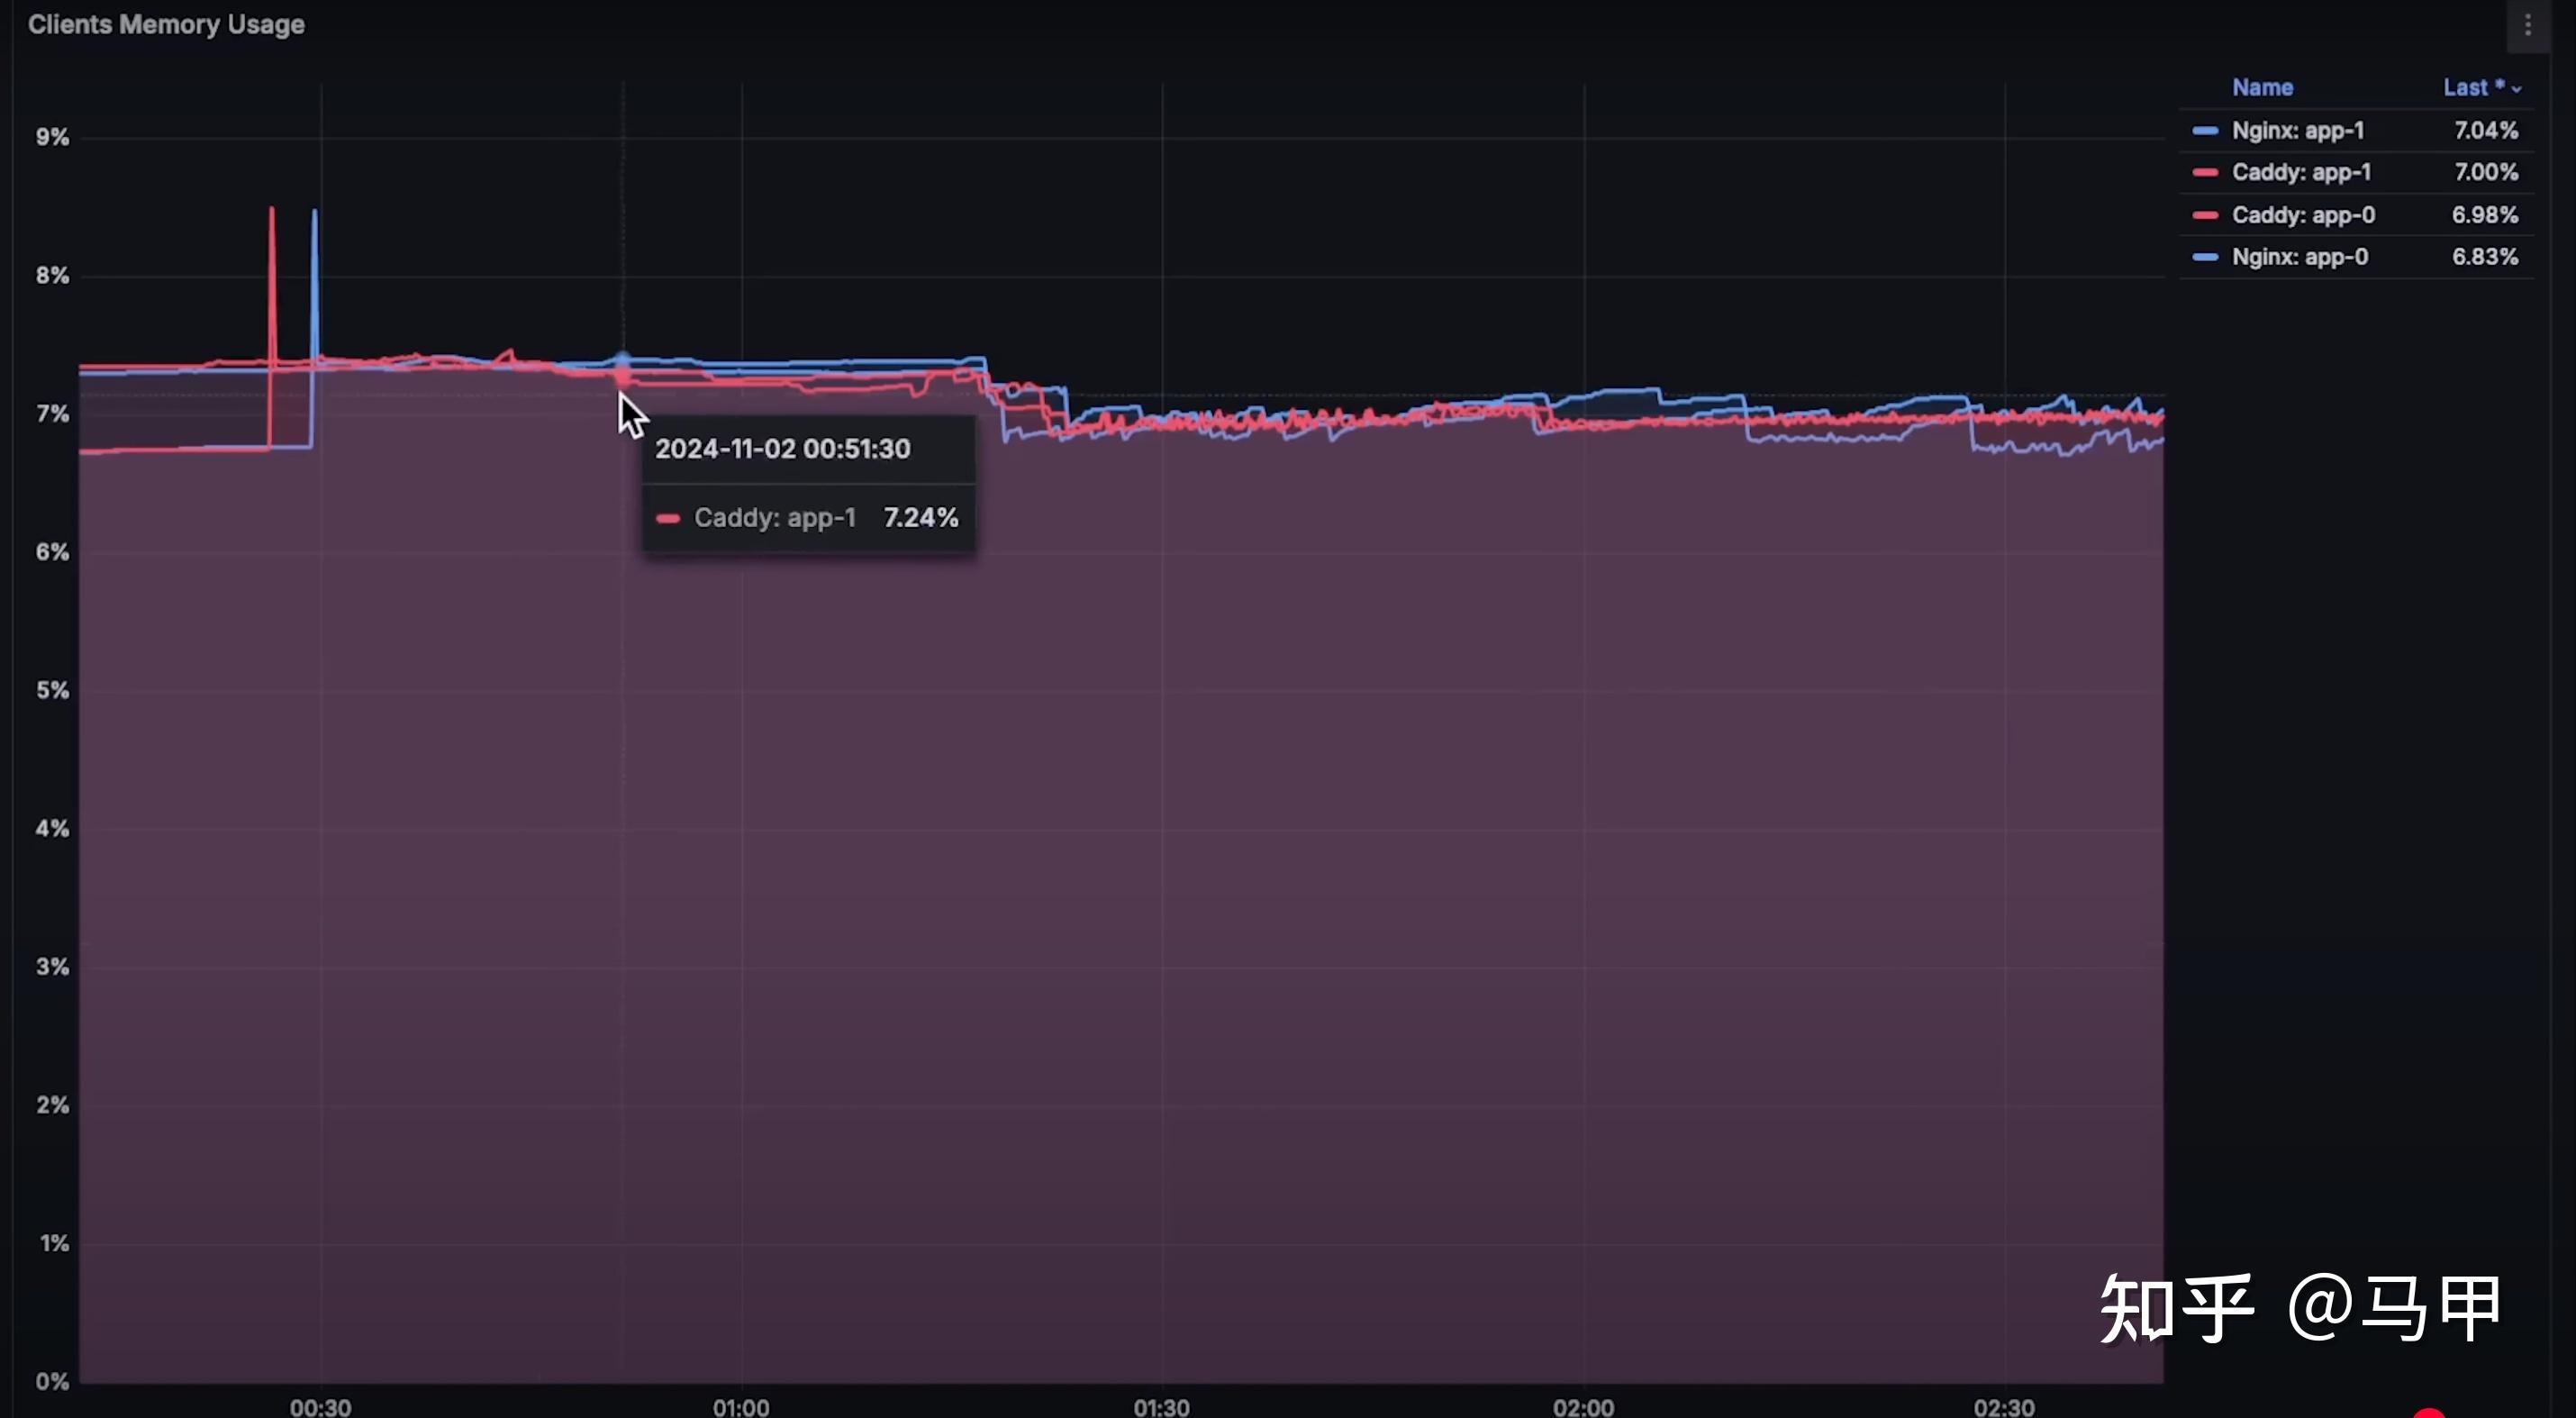Click the asterisk icon beside Last header

pos(2501,84)
